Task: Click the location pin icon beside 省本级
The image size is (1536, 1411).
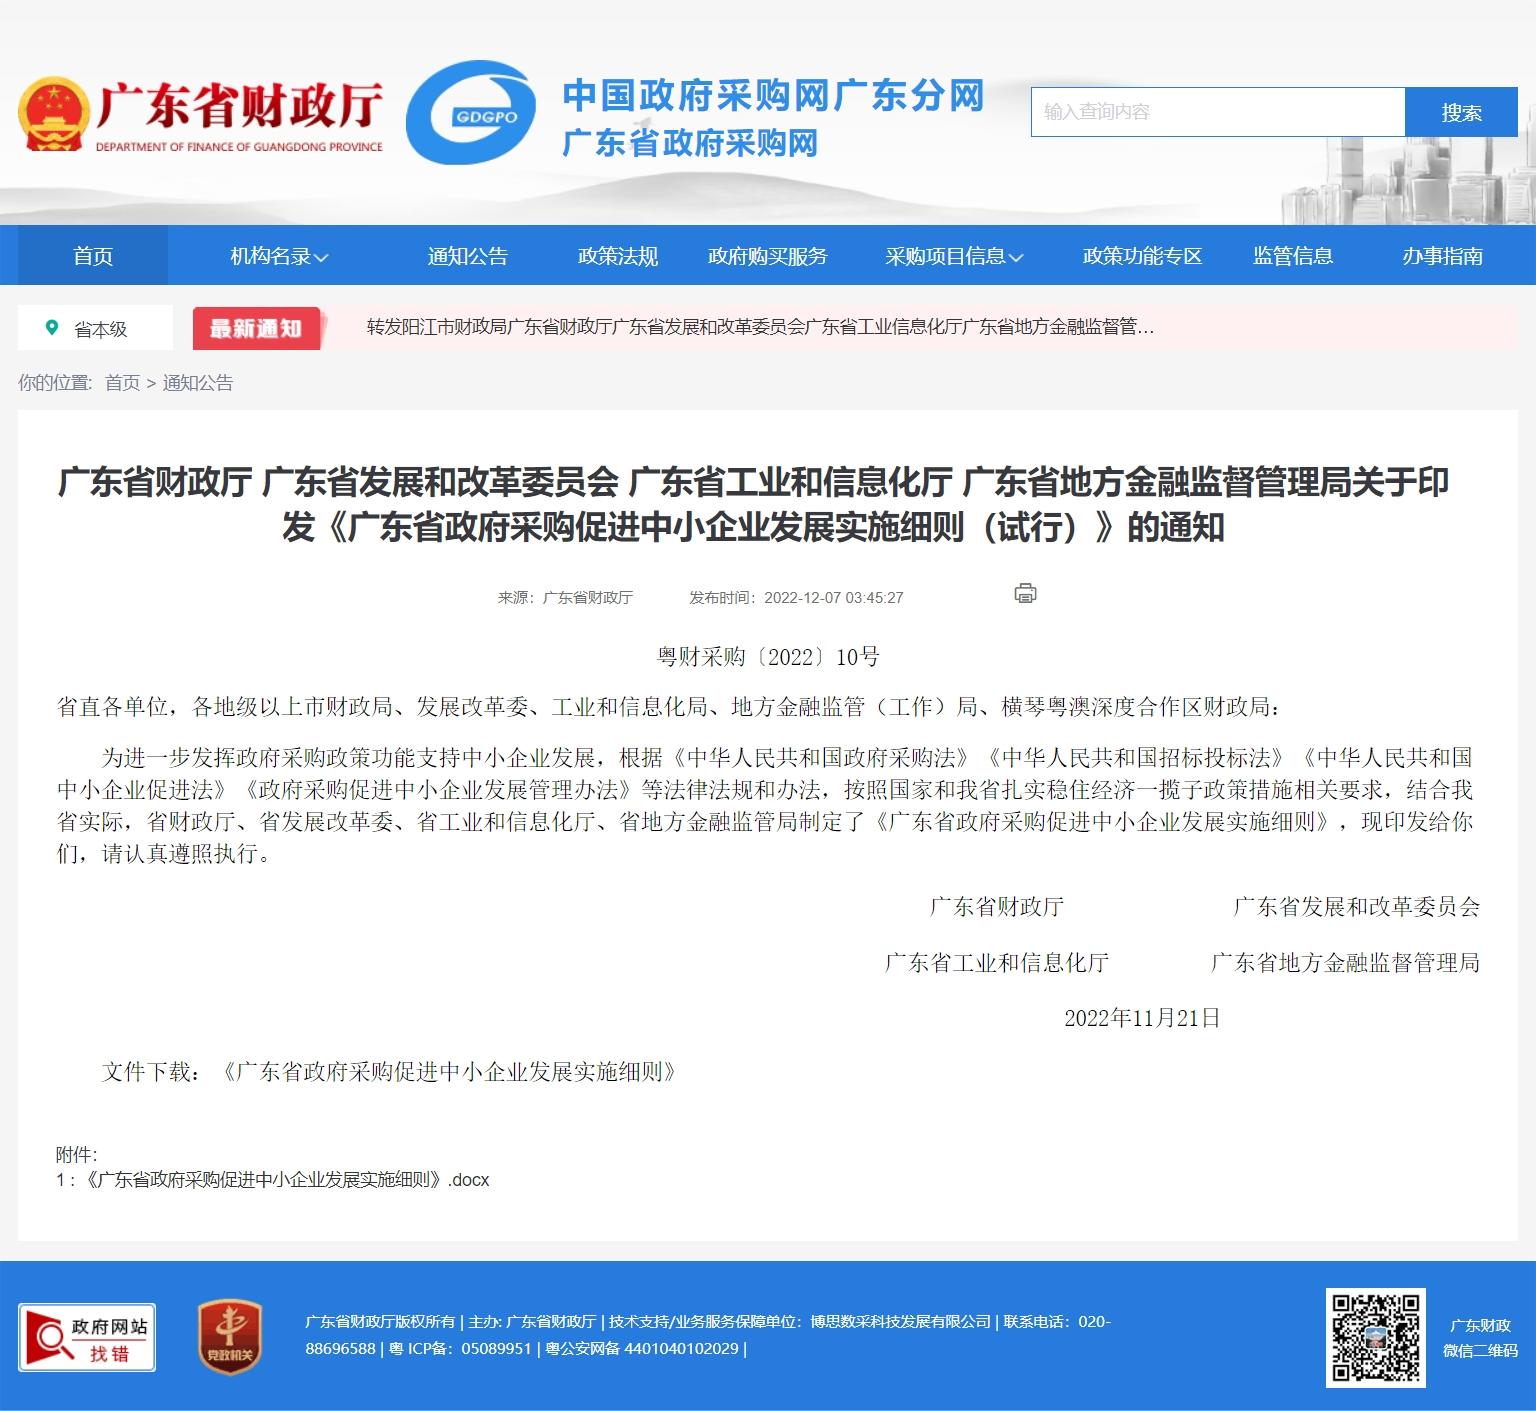Action: pos(52,328)
